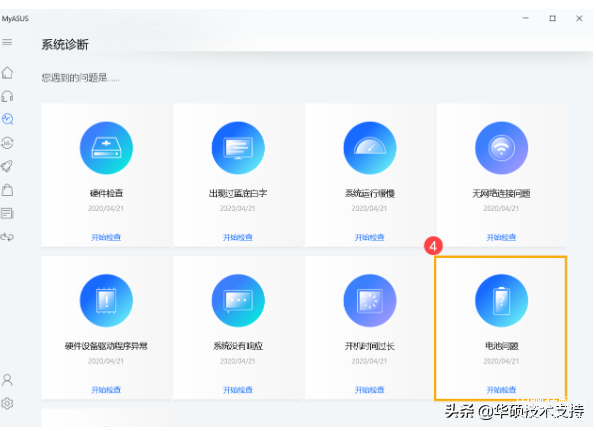
Task: Close the MyASUS window
Action: pyautogui.click(x=579, y=18)
